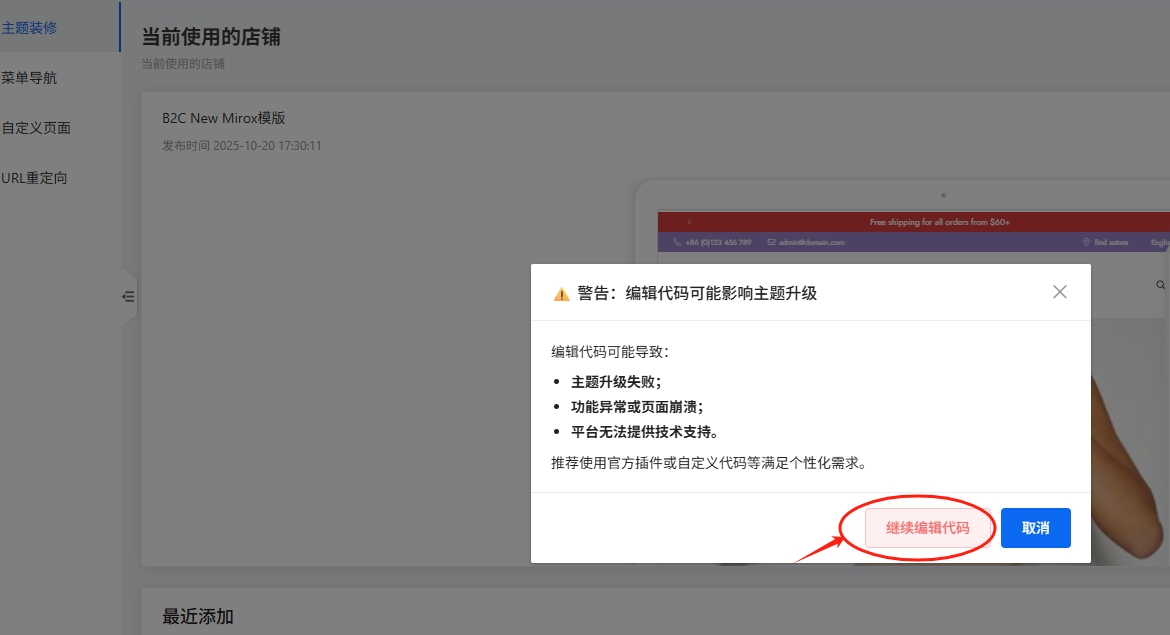1170x635 pixels.
Task: Click the phone icon in preview header
Action: click(677, 242)
